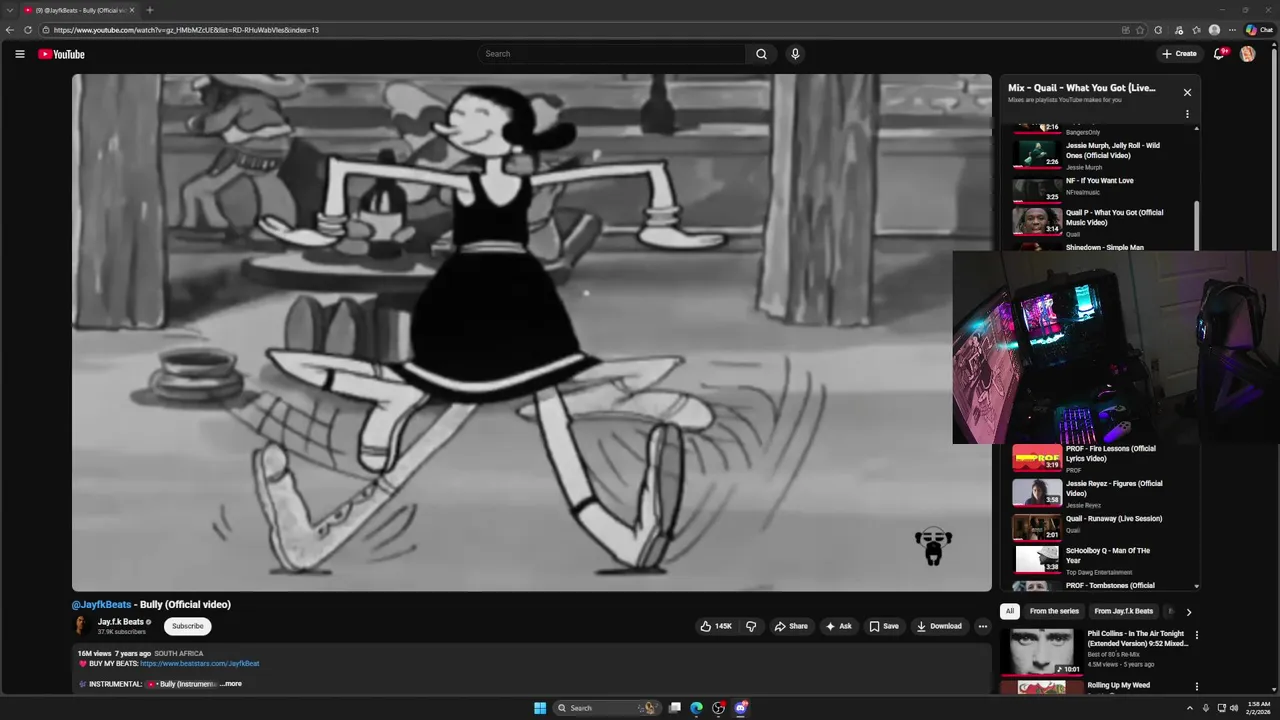Viewport: 1280px width, 720px height.
Task: Open Edge Copilot Chat
Action: point(1259,30)
